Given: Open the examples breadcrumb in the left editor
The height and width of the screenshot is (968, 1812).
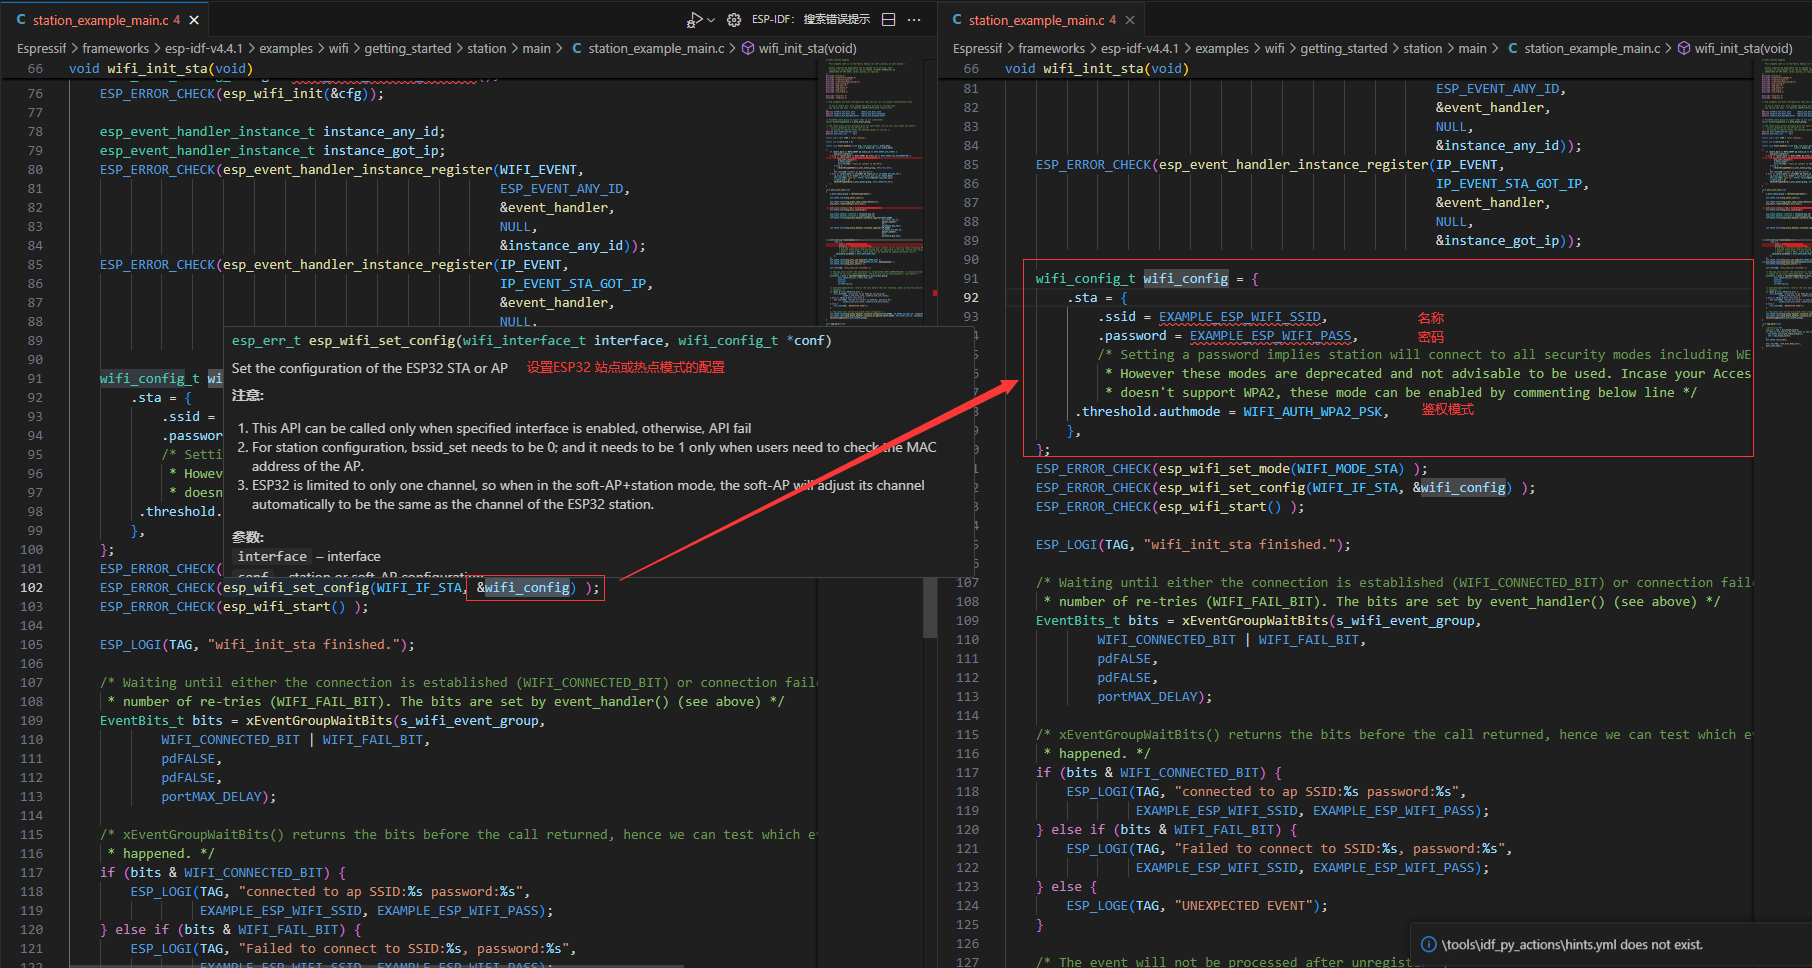Looking at the screenshot, I should point(286,48).
